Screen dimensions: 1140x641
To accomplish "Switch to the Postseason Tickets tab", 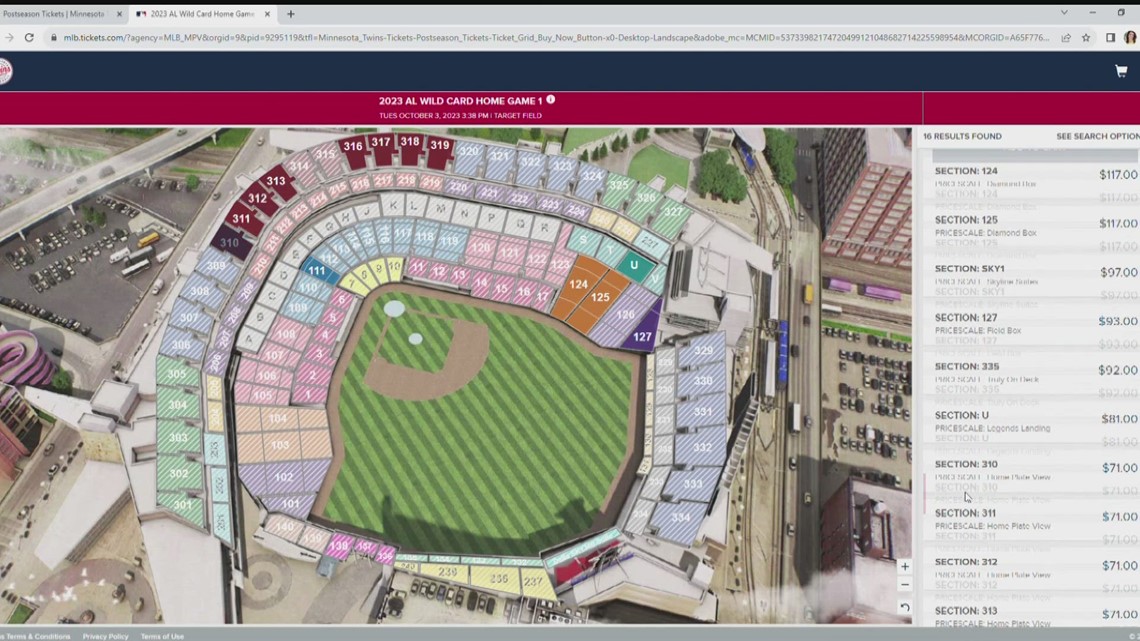I will point(55,14).
